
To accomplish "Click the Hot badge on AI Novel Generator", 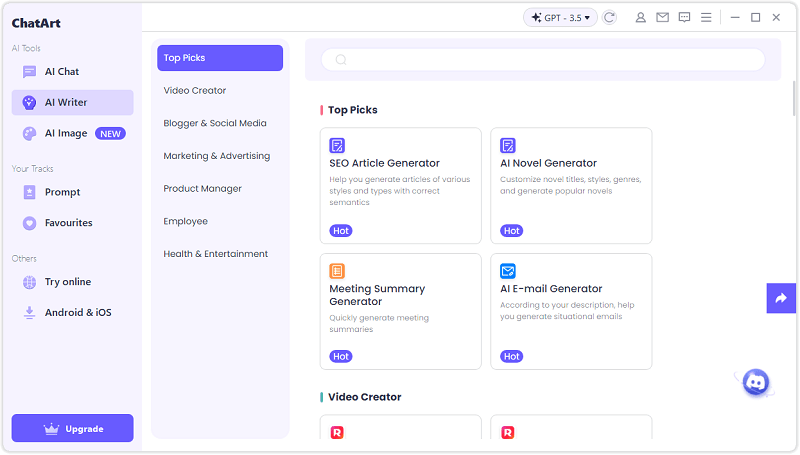I will pos(511,231).
